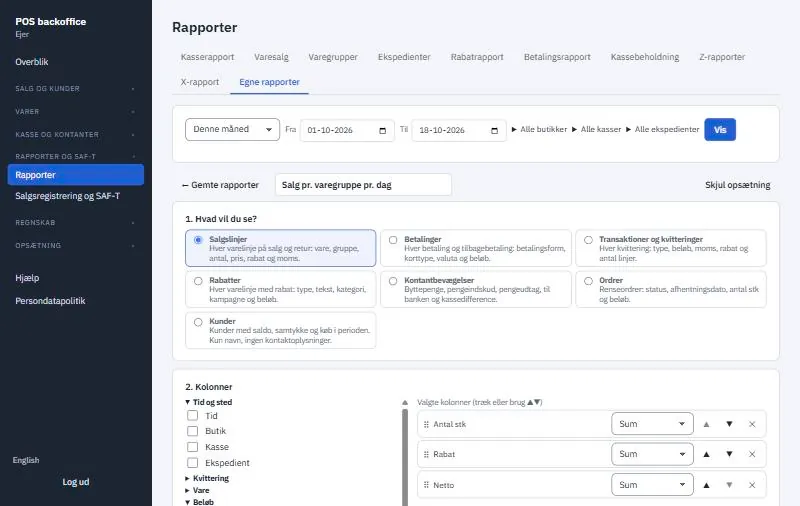Click the blue Vis button

click(x=720, y=130)
